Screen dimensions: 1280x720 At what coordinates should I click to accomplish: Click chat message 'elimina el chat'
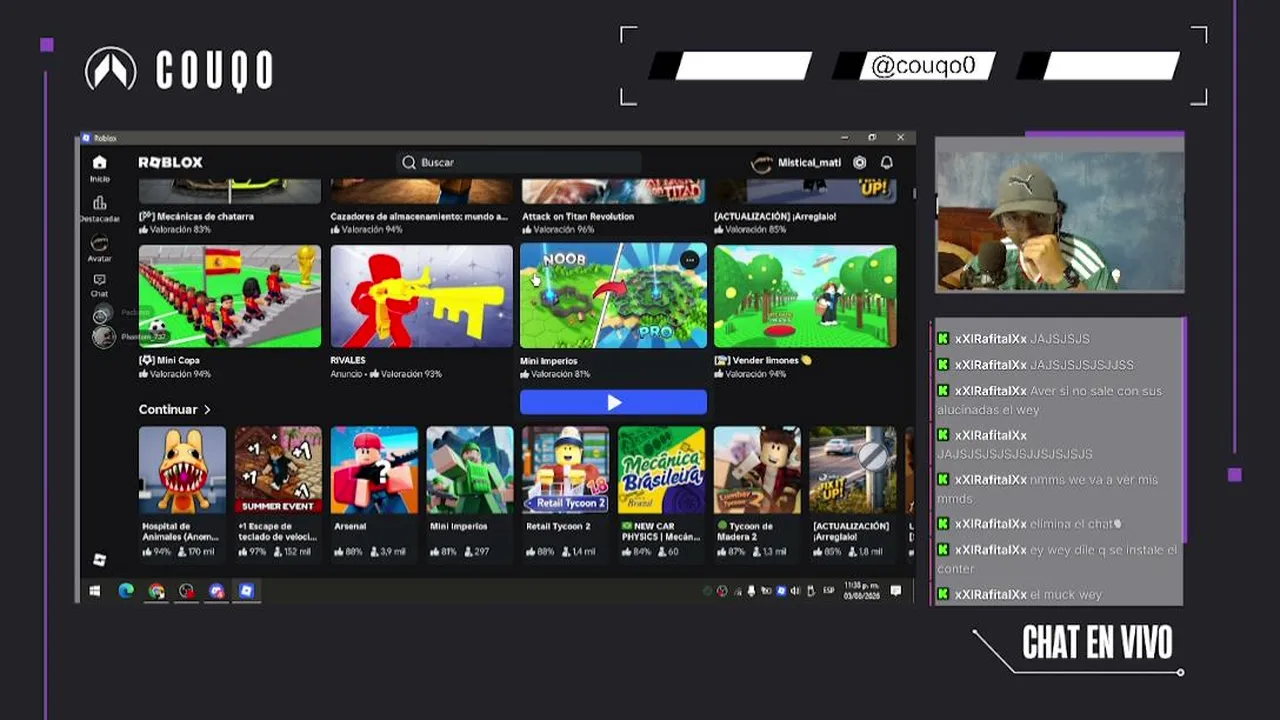[1076, 524]
